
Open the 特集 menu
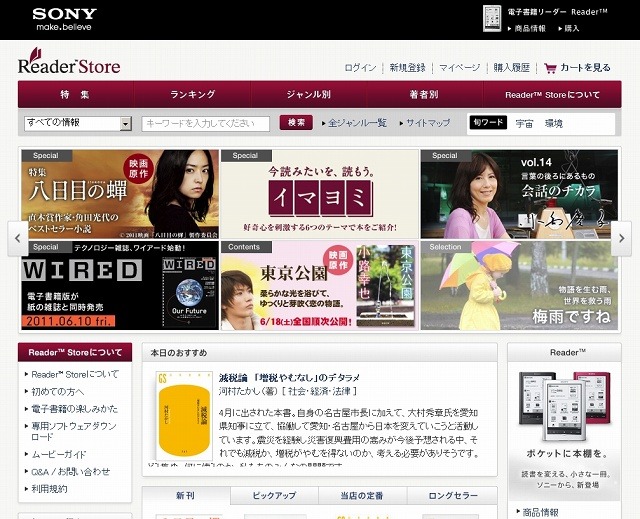point(76,94)
